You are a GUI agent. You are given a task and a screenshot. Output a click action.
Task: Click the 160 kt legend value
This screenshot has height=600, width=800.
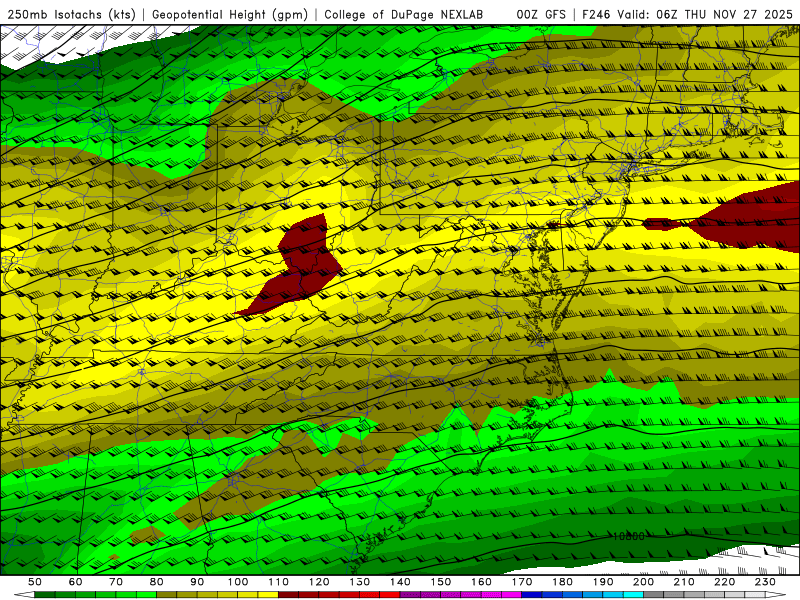(481, 582)
